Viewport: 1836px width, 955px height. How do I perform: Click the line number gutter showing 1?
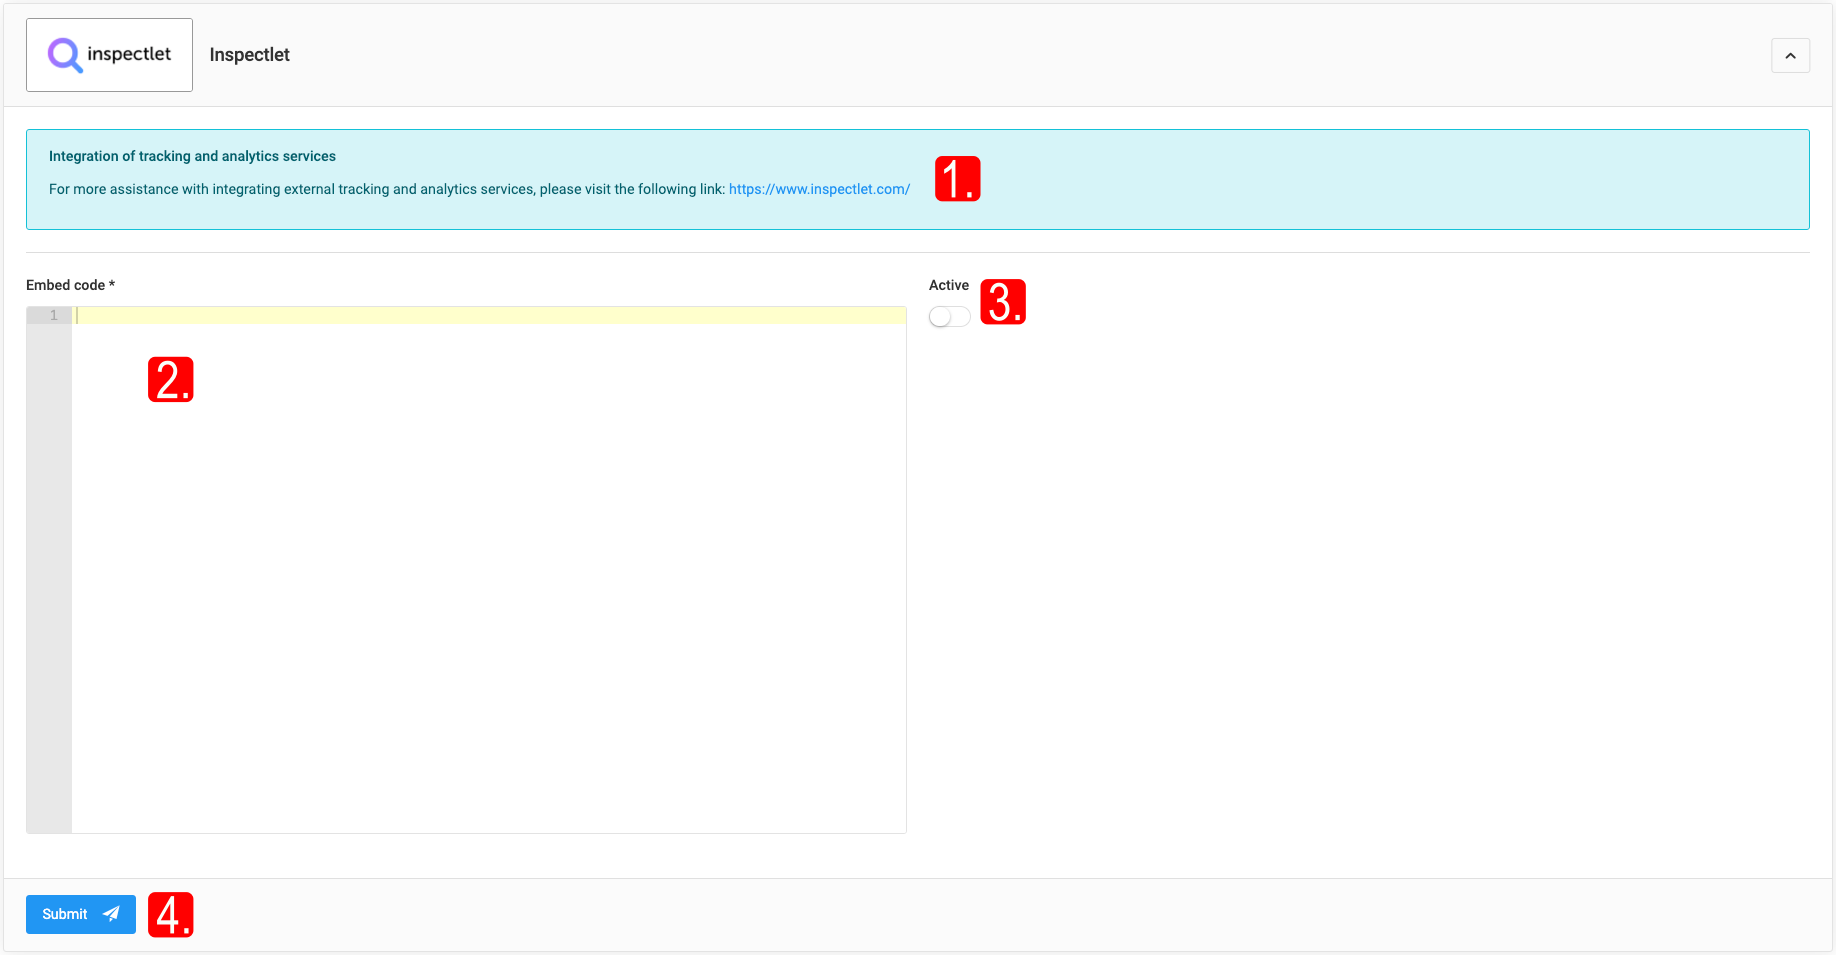[52, 314]
